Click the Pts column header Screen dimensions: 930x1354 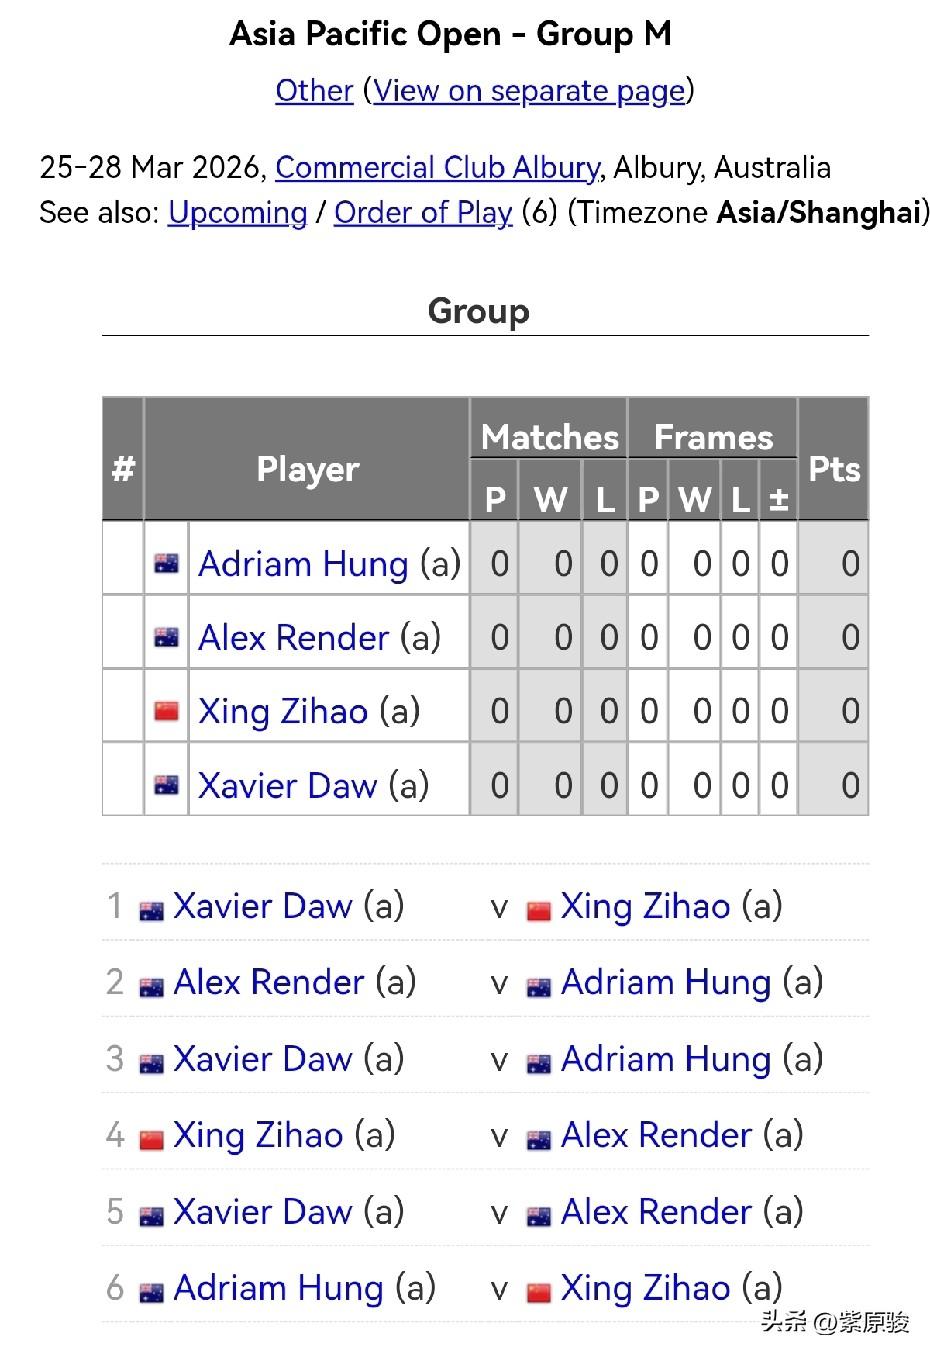[833, 469]
